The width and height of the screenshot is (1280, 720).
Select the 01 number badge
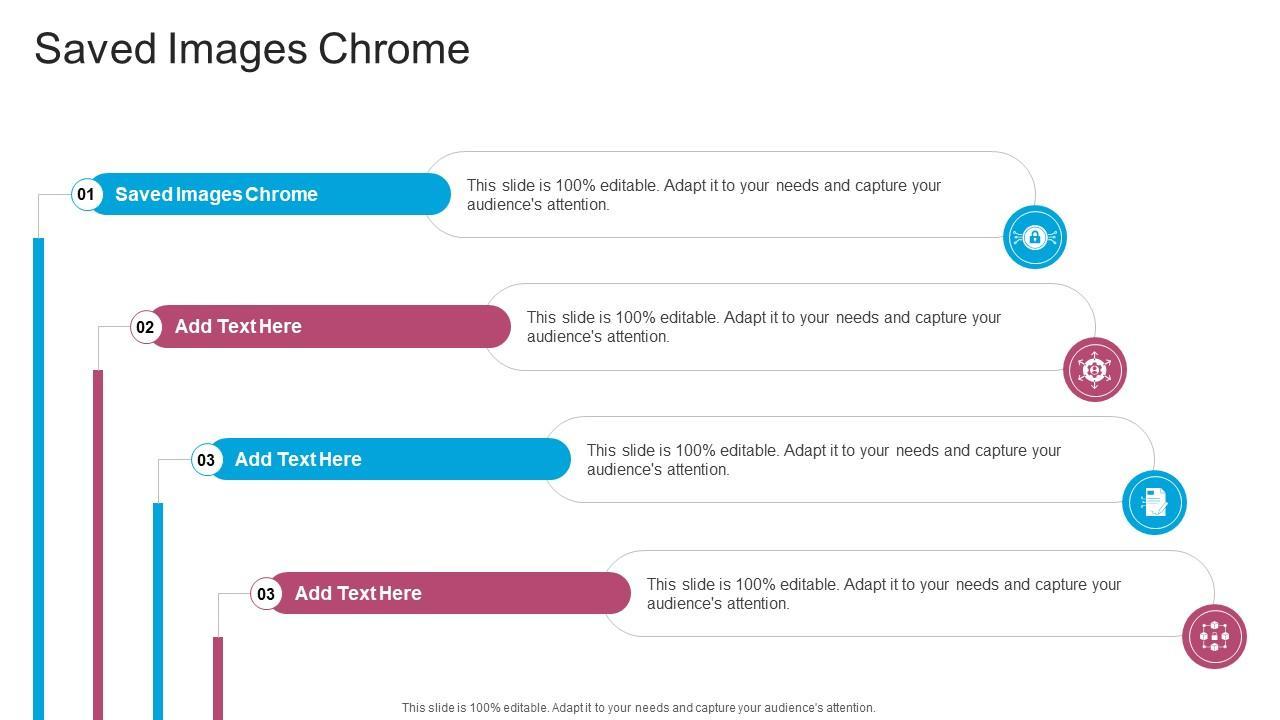pyautogui.click(x=86, y=194)
